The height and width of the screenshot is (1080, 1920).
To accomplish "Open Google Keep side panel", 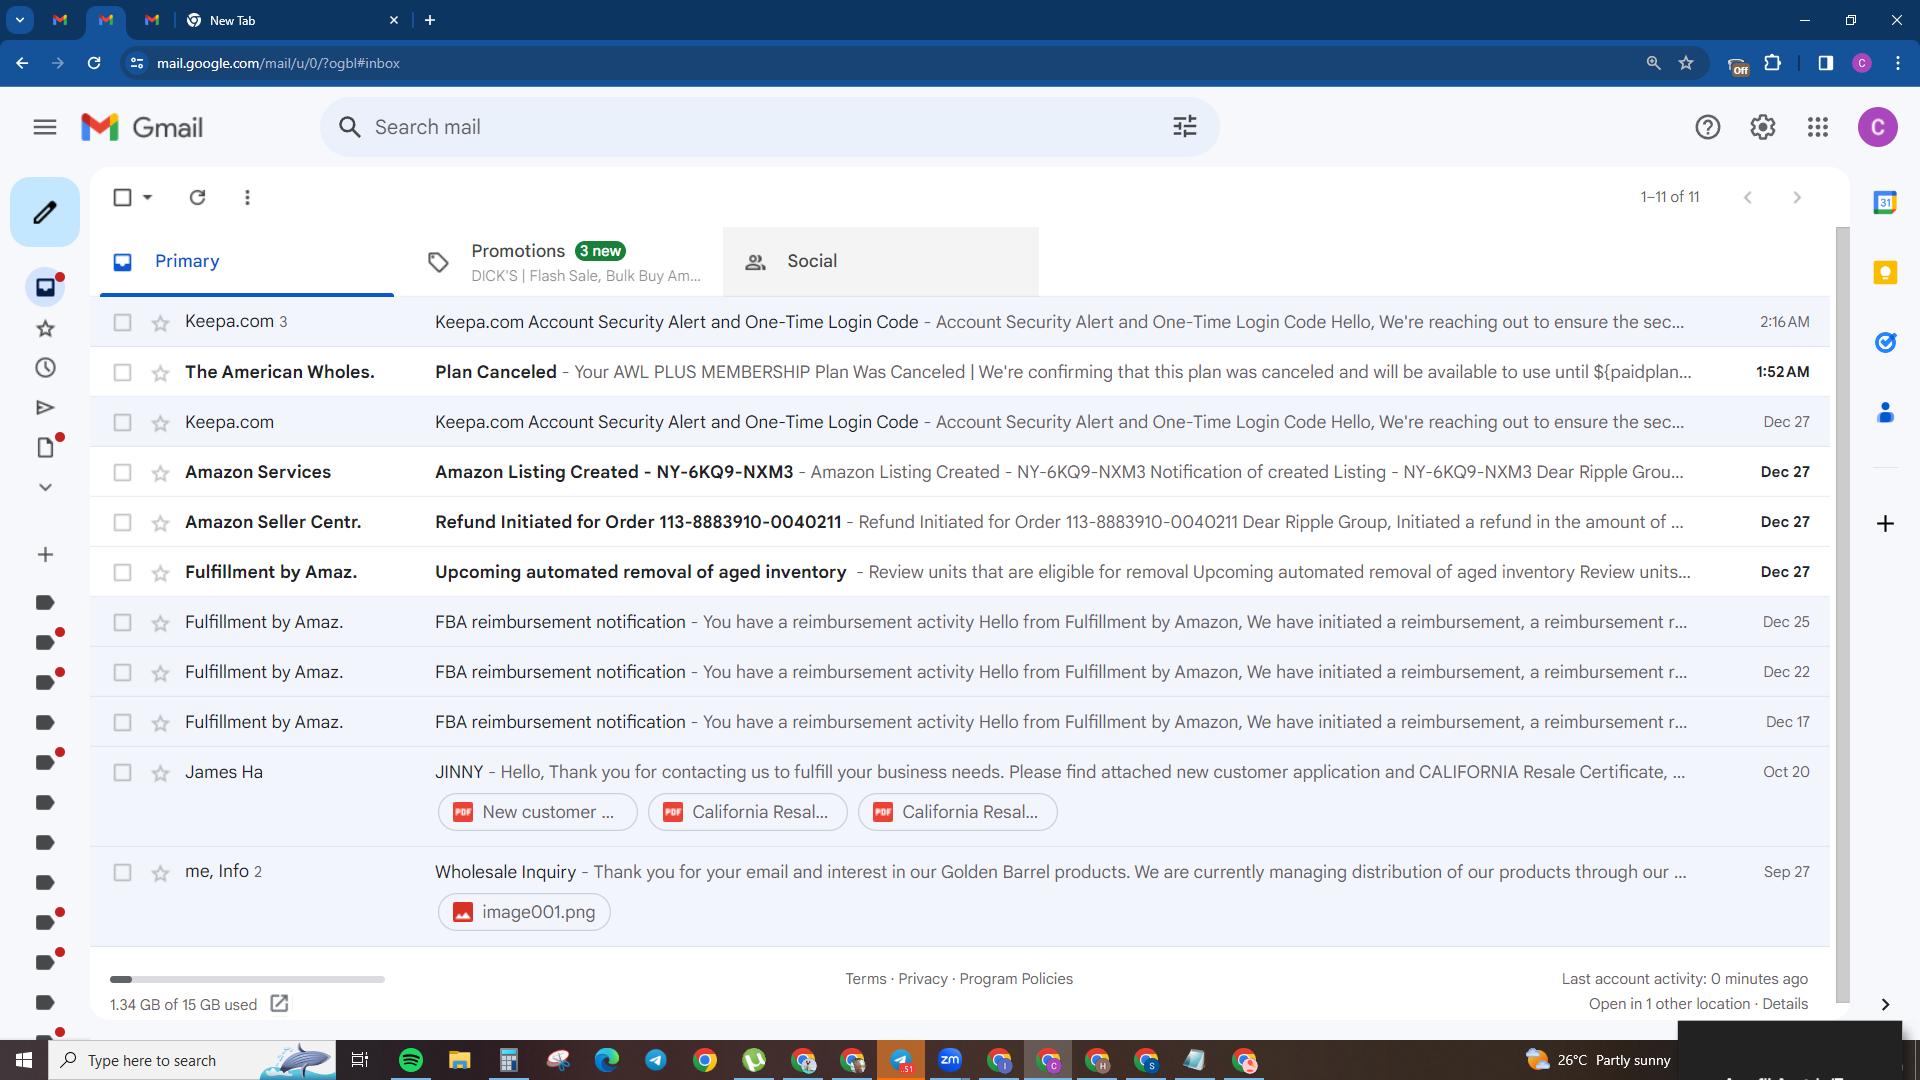I will (1885, 273).
